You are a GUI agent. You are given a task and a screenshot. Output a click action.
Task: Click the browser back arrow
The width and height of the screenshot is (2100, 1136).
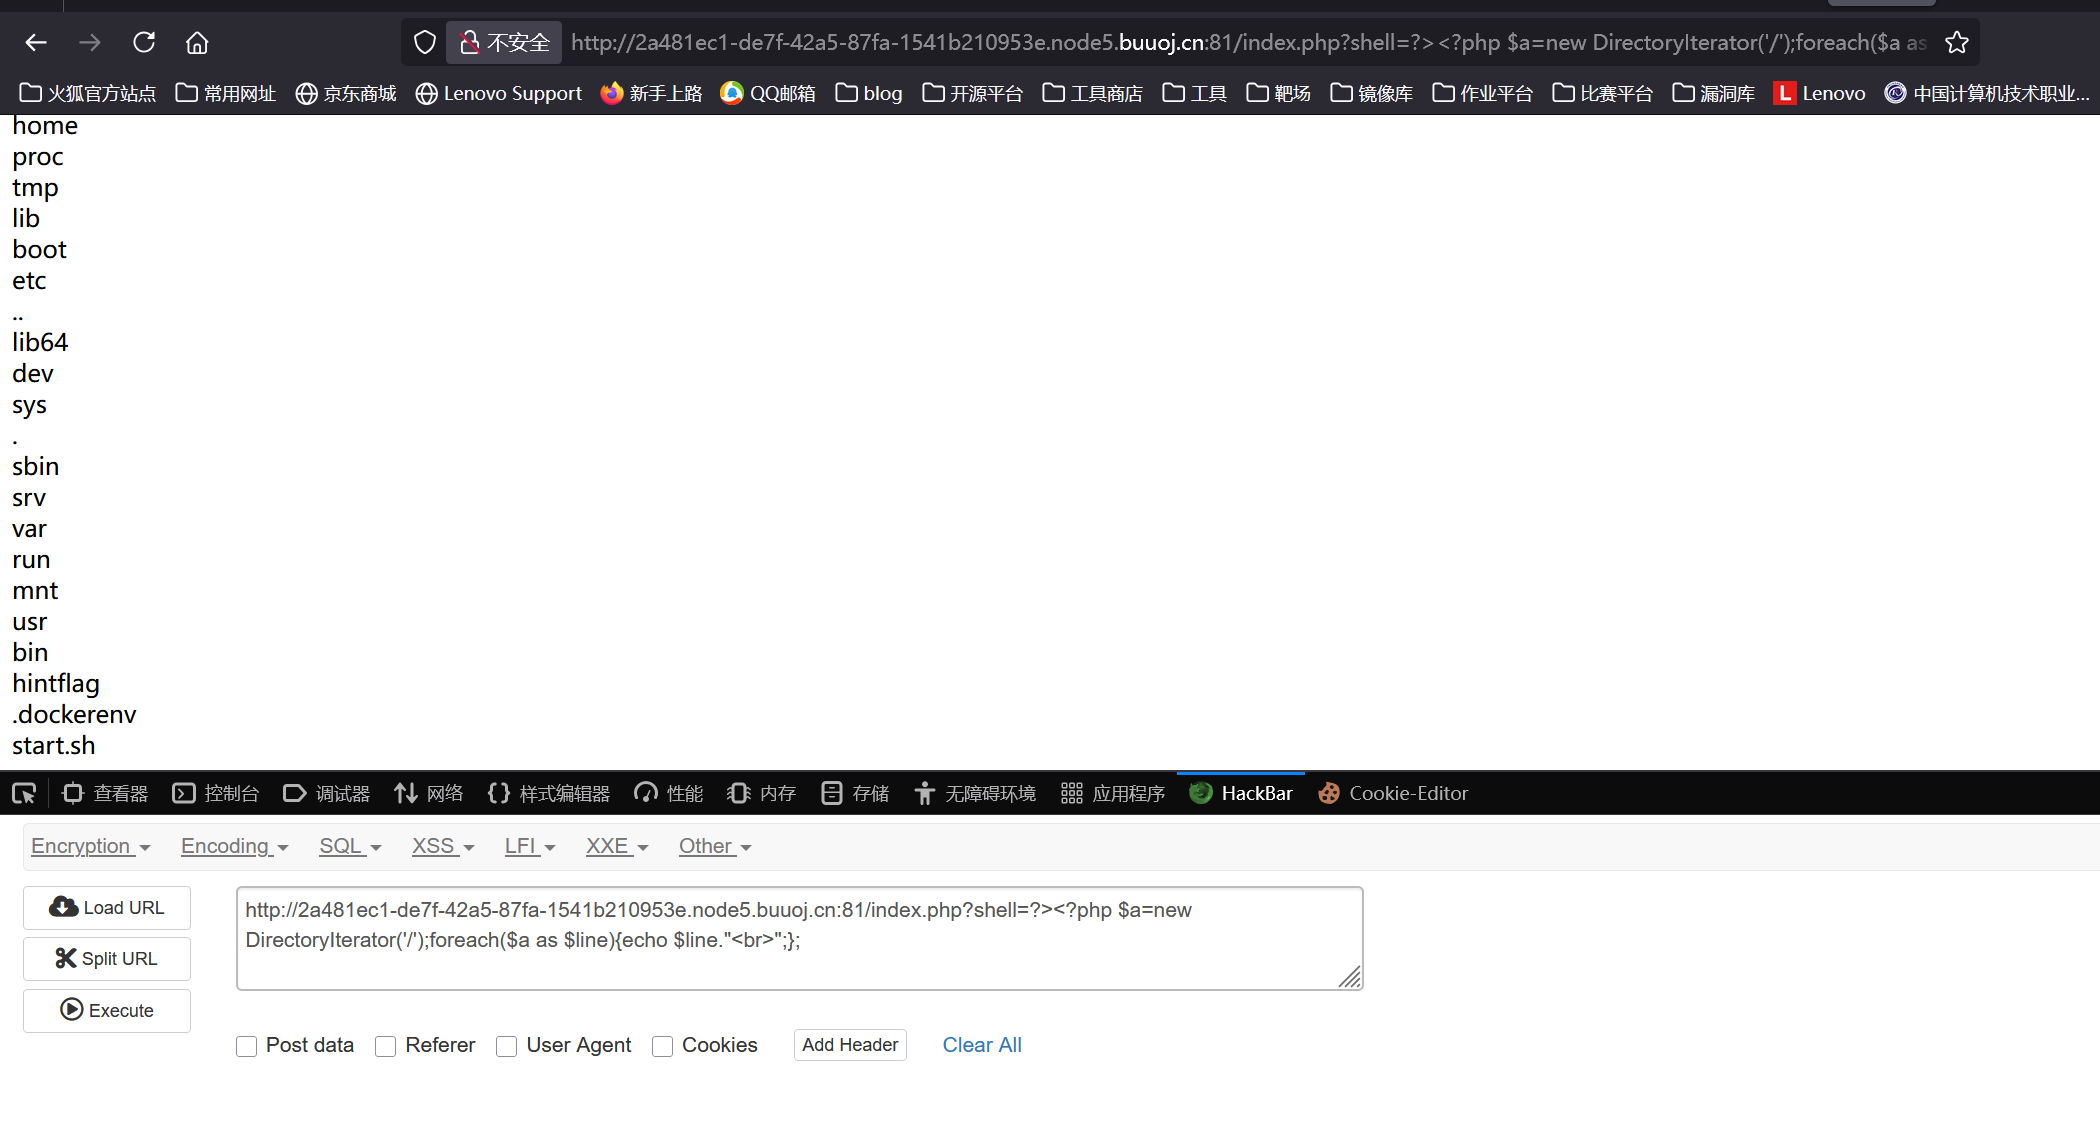[x=36, y=42]
